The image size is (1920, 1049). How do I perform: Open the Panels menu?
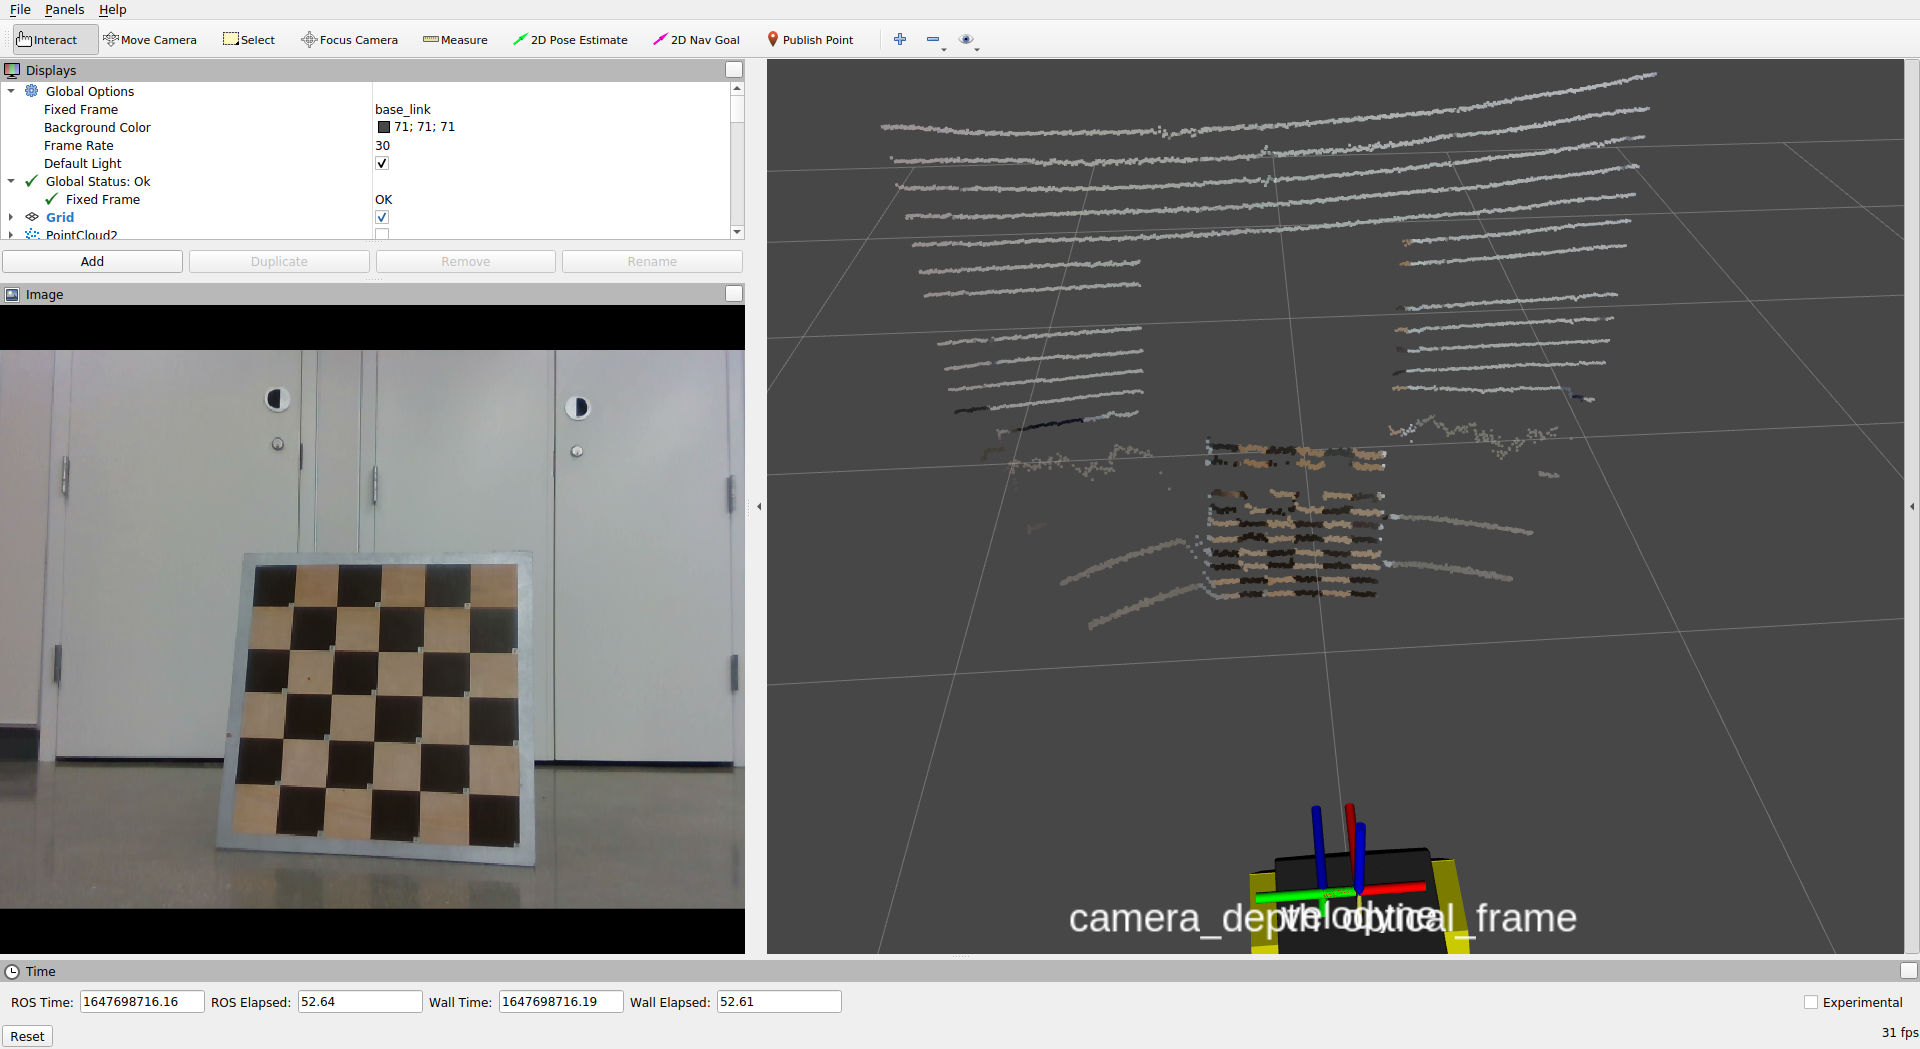pos(64,9)
